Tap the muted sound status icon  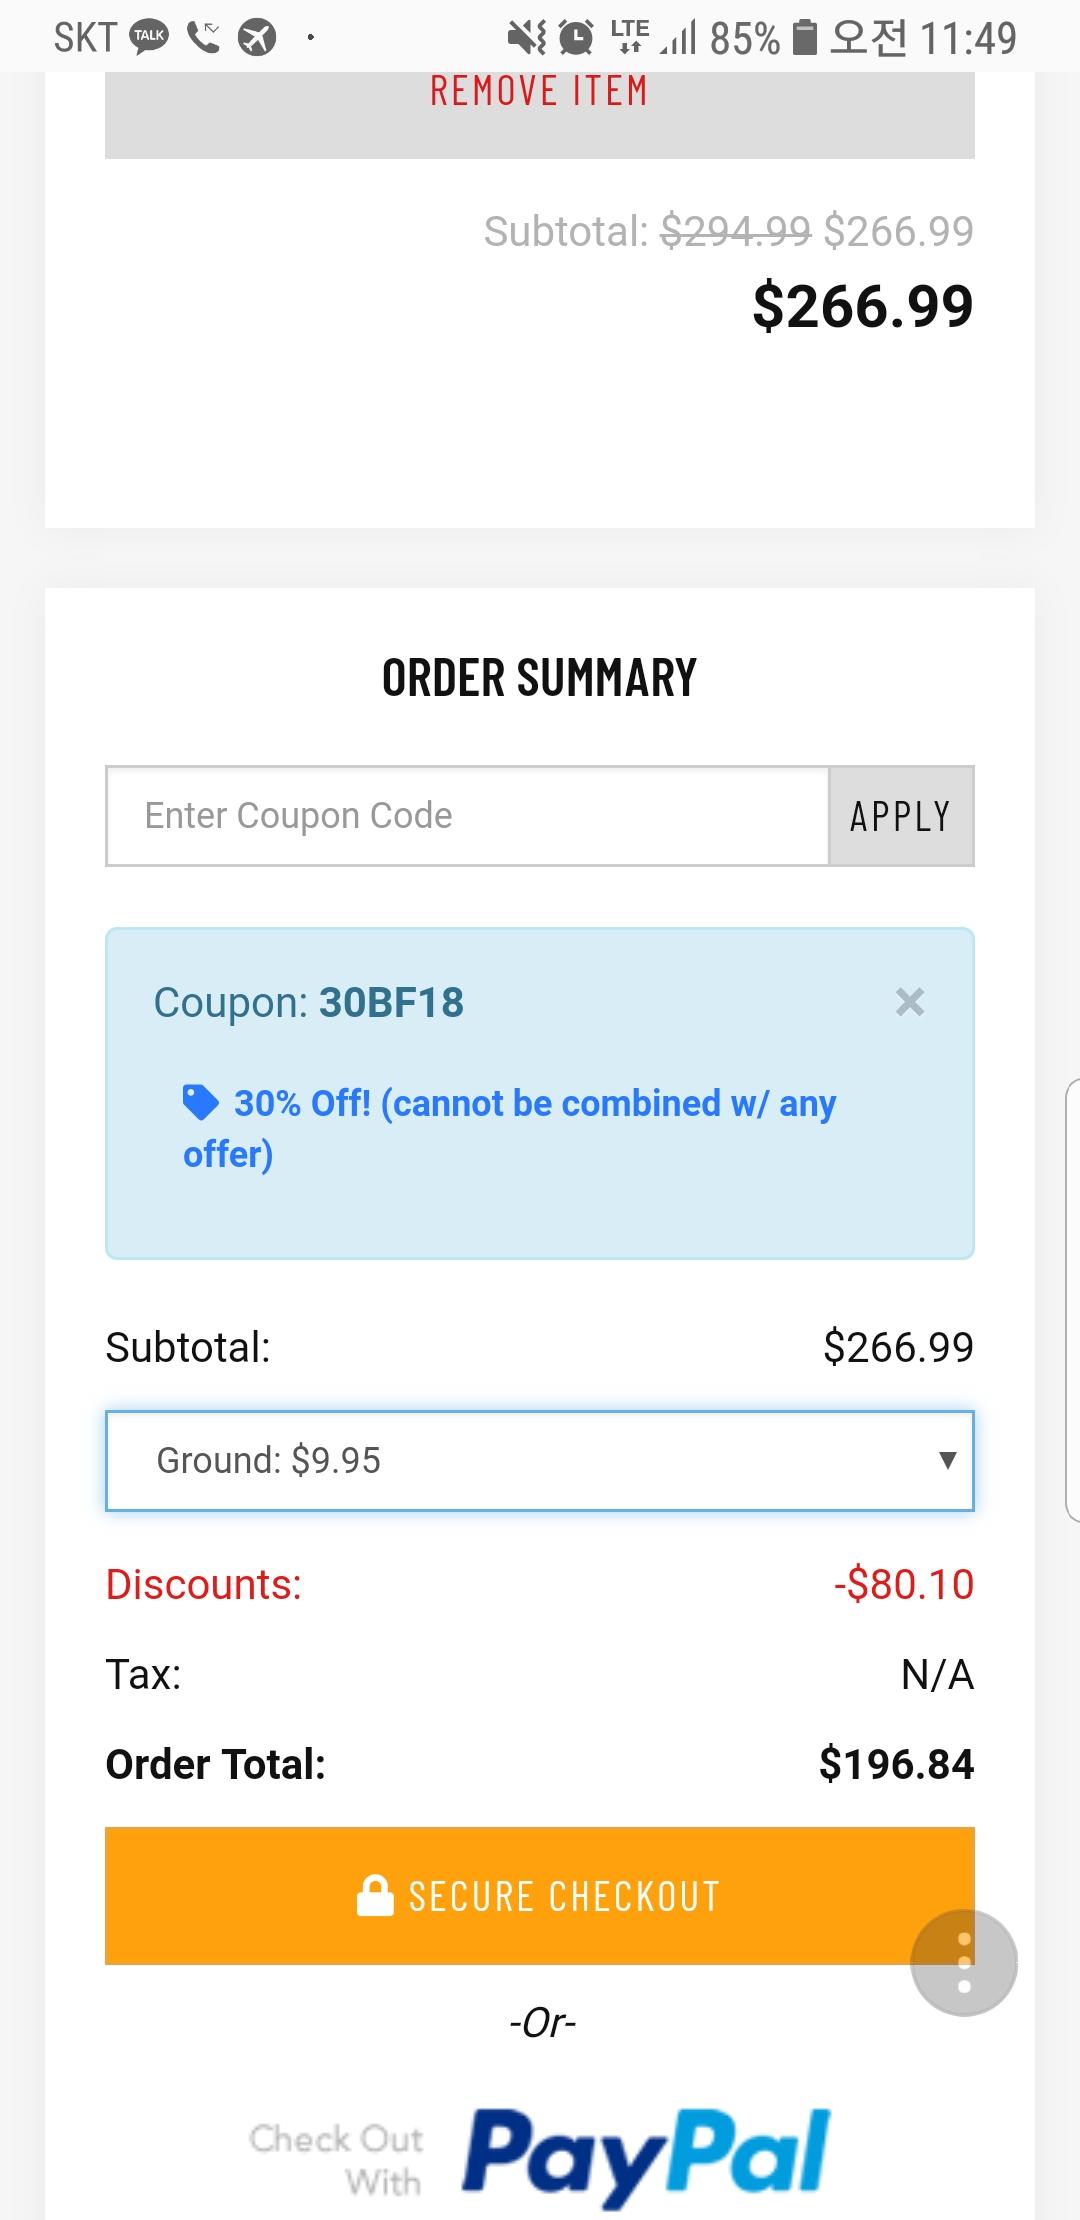(x=526, y=38)
